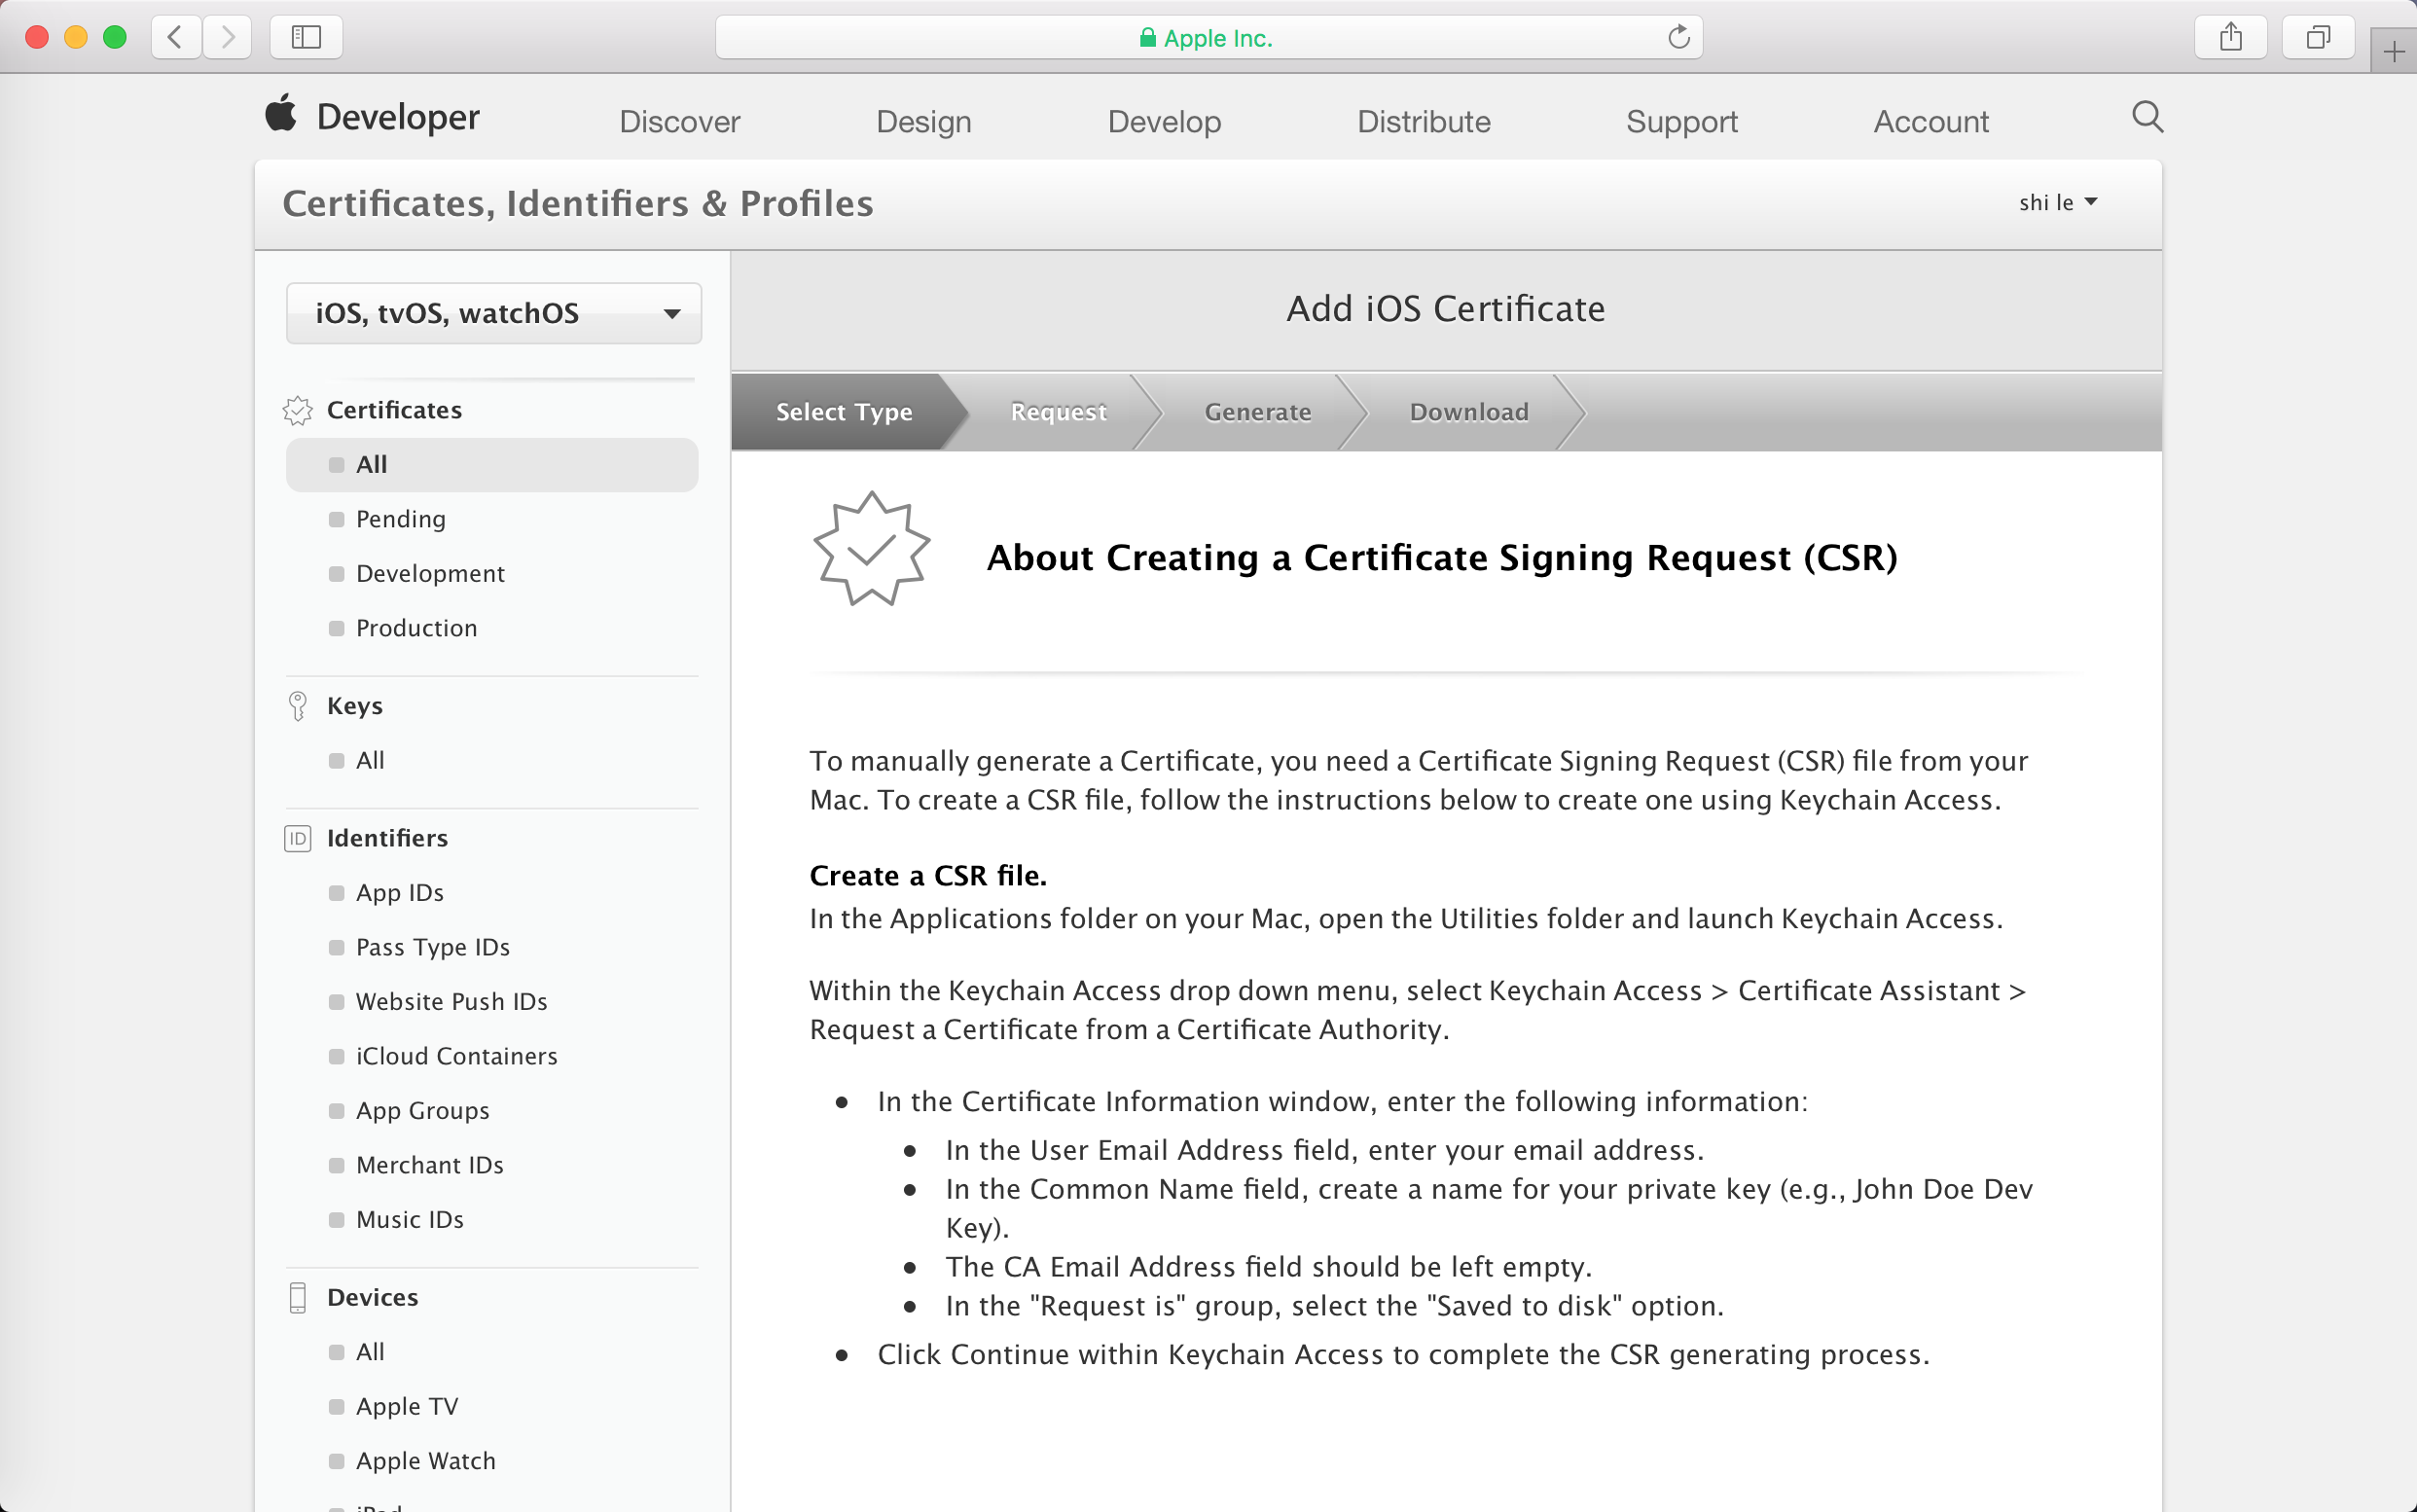Expand the shi le account menu

2057,203
